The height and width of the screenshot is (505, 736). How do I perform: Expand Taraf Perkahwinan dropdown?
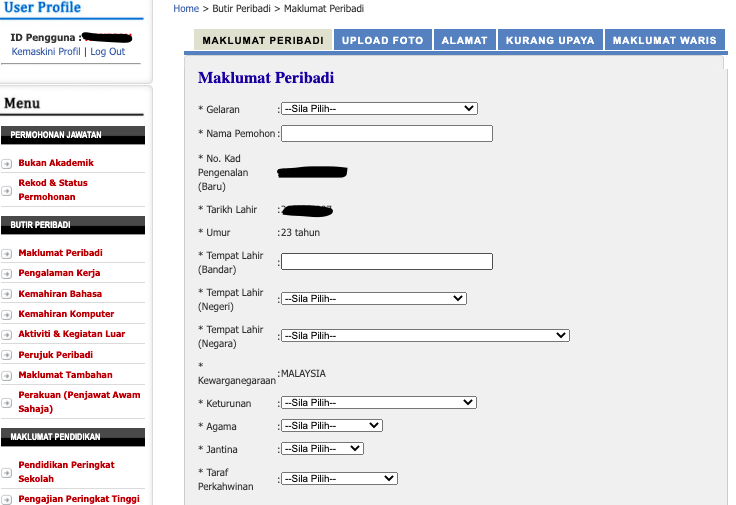coord(339,479)
